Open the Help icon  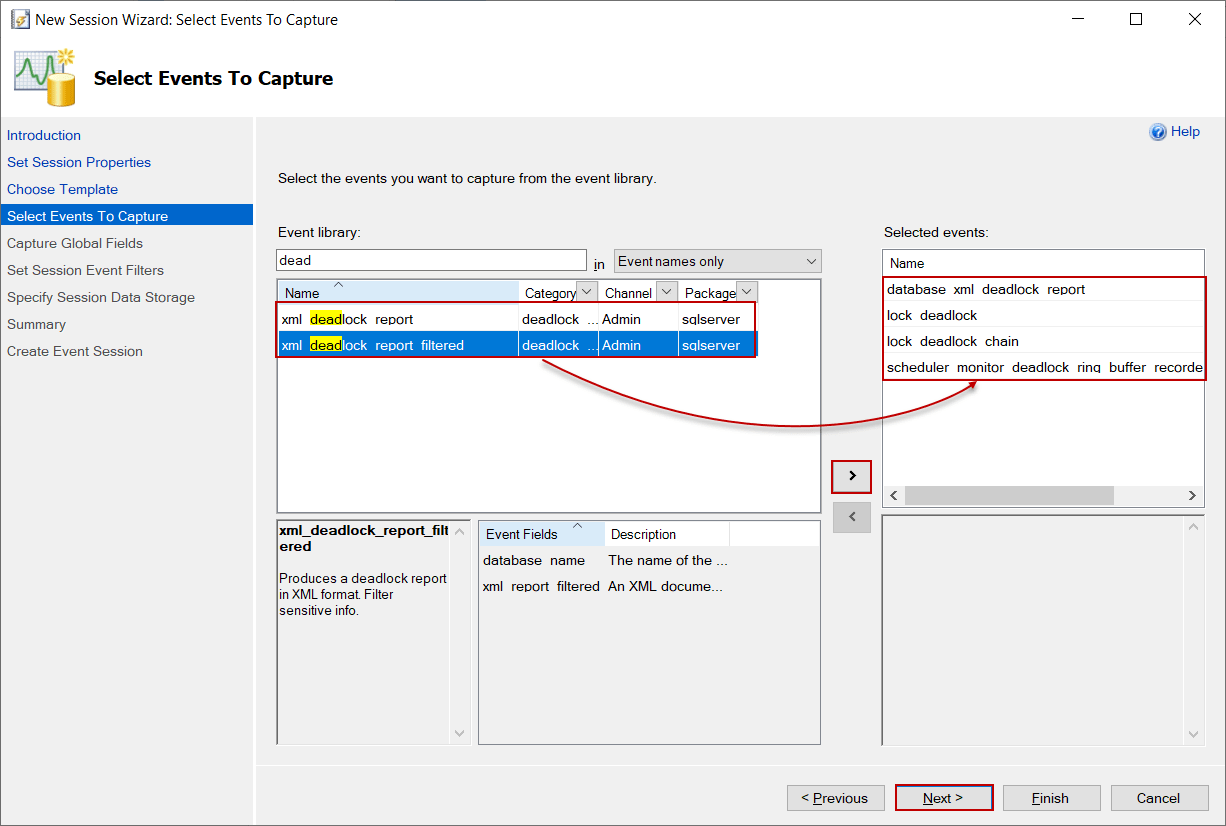coord(1159,131)
